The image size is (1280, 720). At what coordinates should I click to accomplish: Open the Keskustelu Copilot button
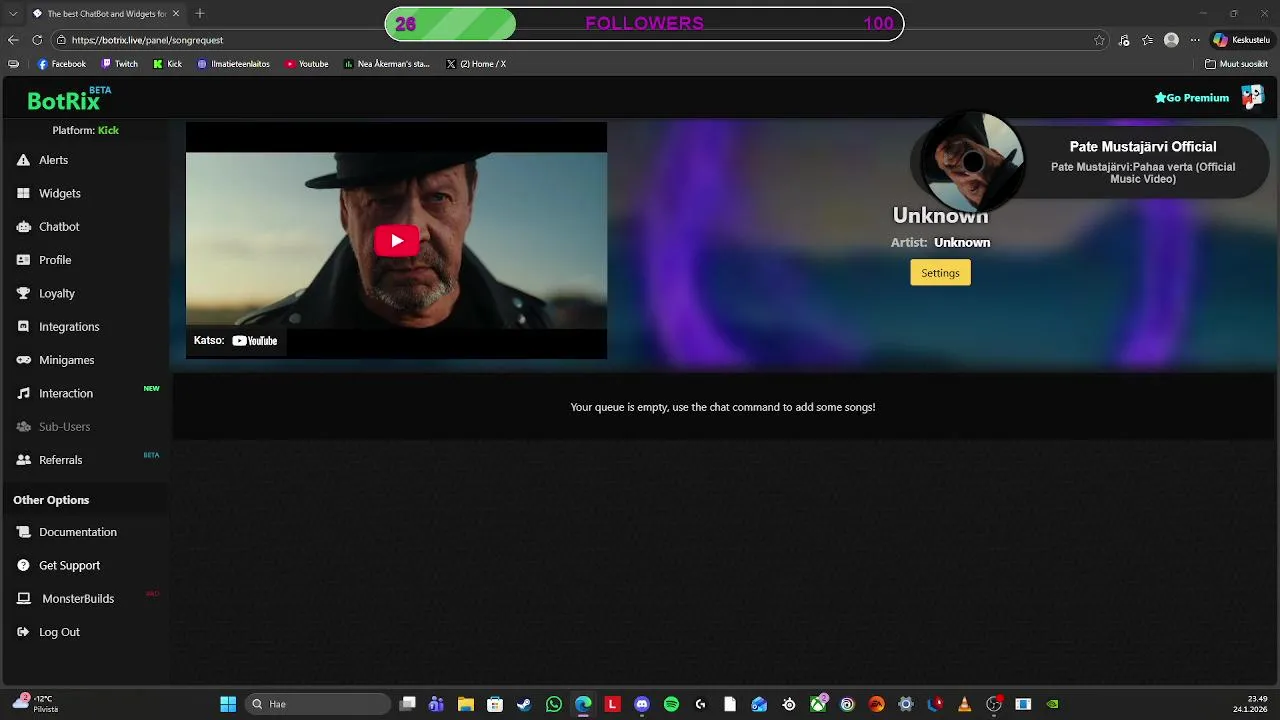pyautogui.click(x=1241, y=40)
